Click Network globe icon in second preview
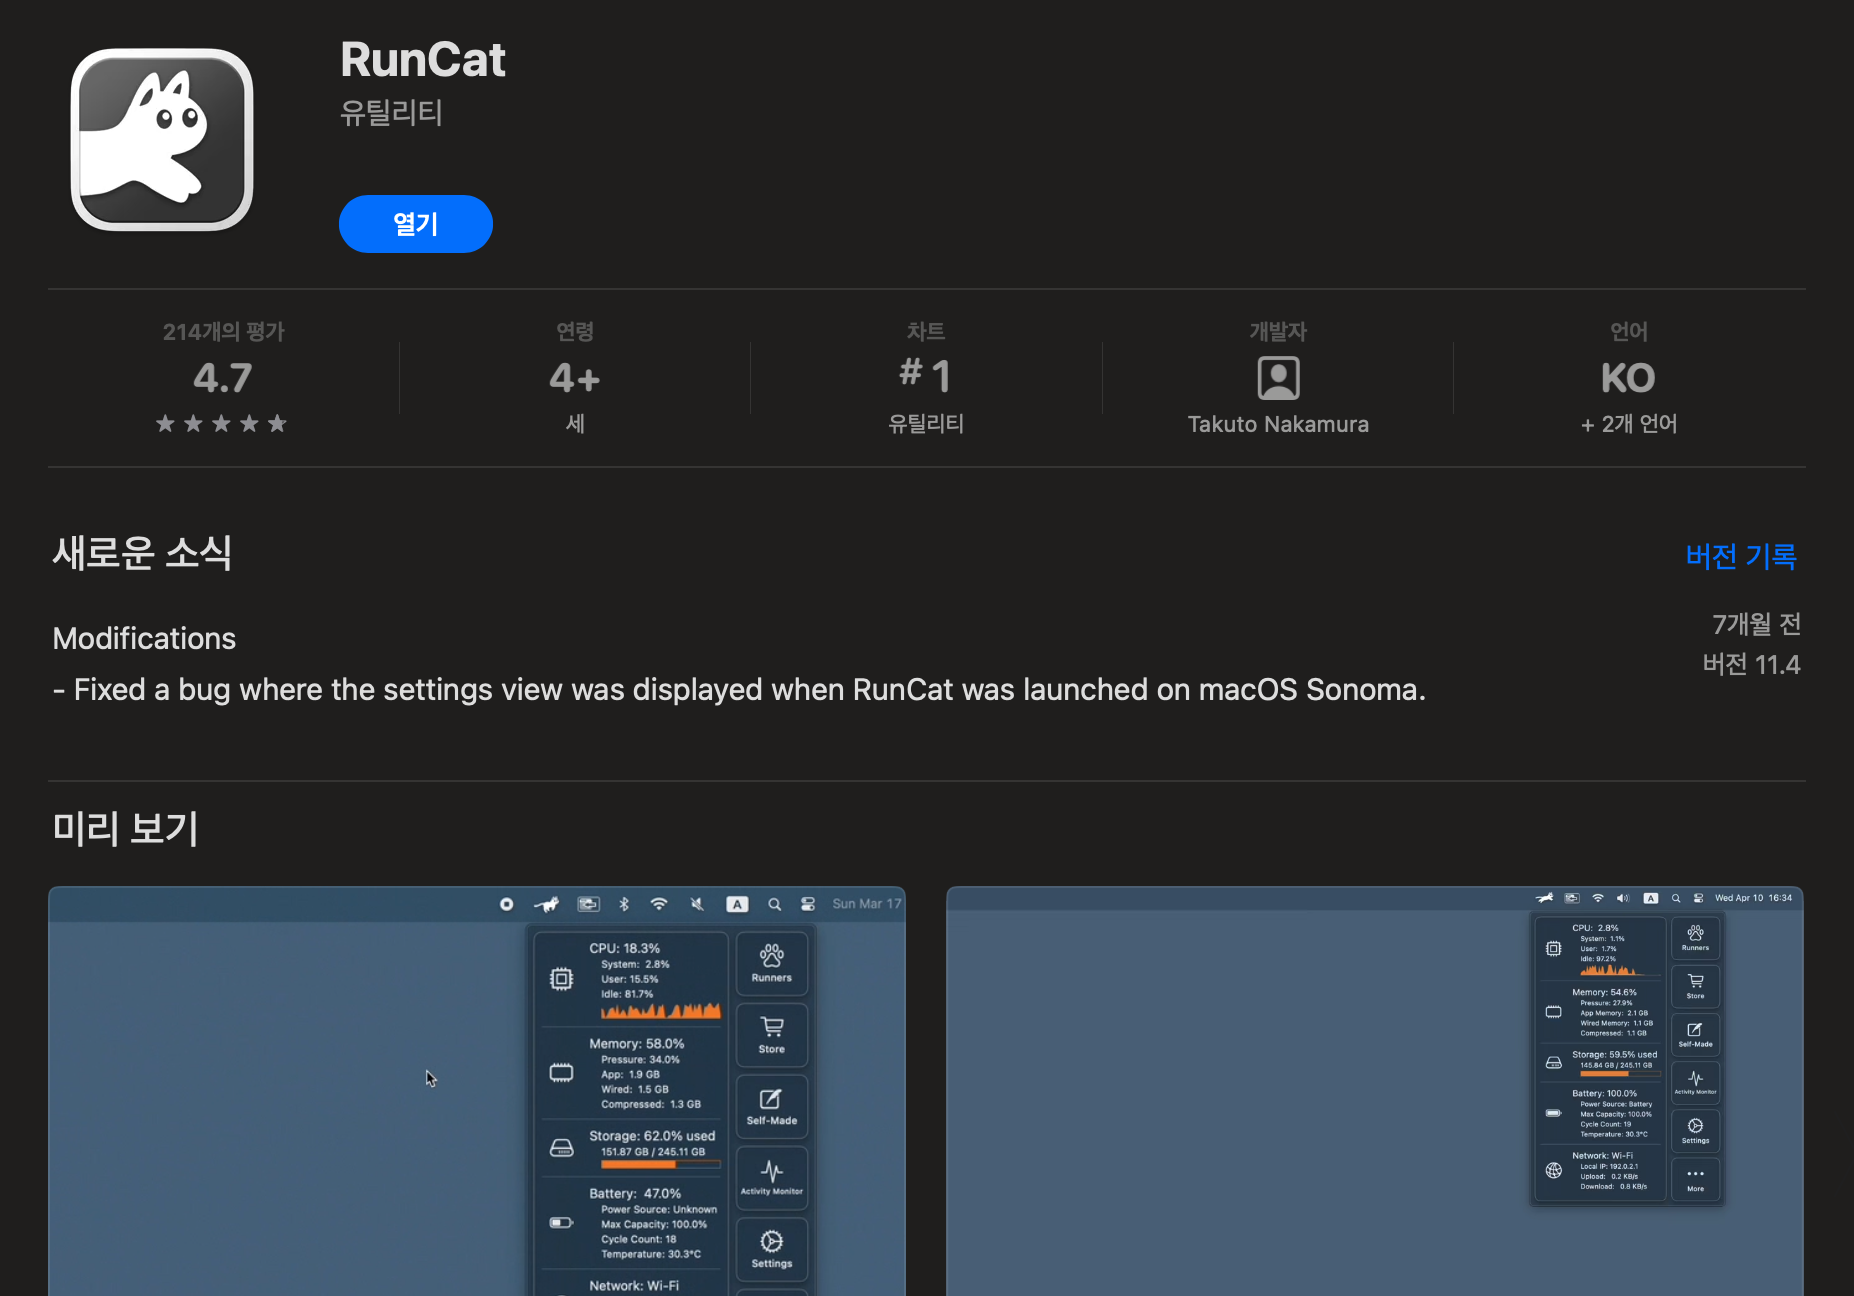Screen dimensions: 1854x1296 pyautogui.click(x=1553, y=1170)
